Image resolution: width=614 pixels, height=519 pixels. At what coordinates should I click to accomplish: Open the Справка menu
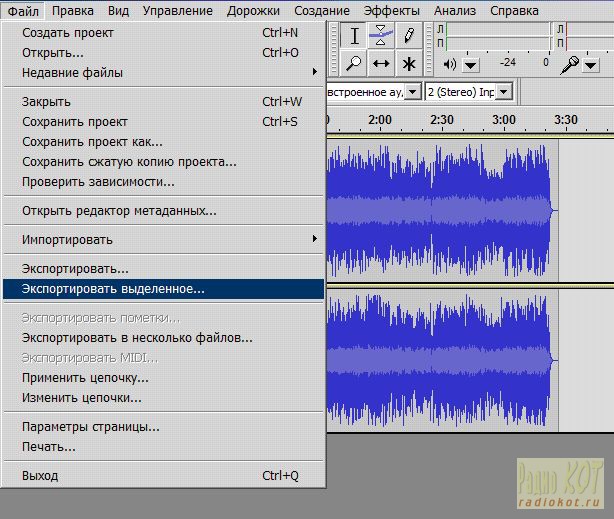click(514, 11)
